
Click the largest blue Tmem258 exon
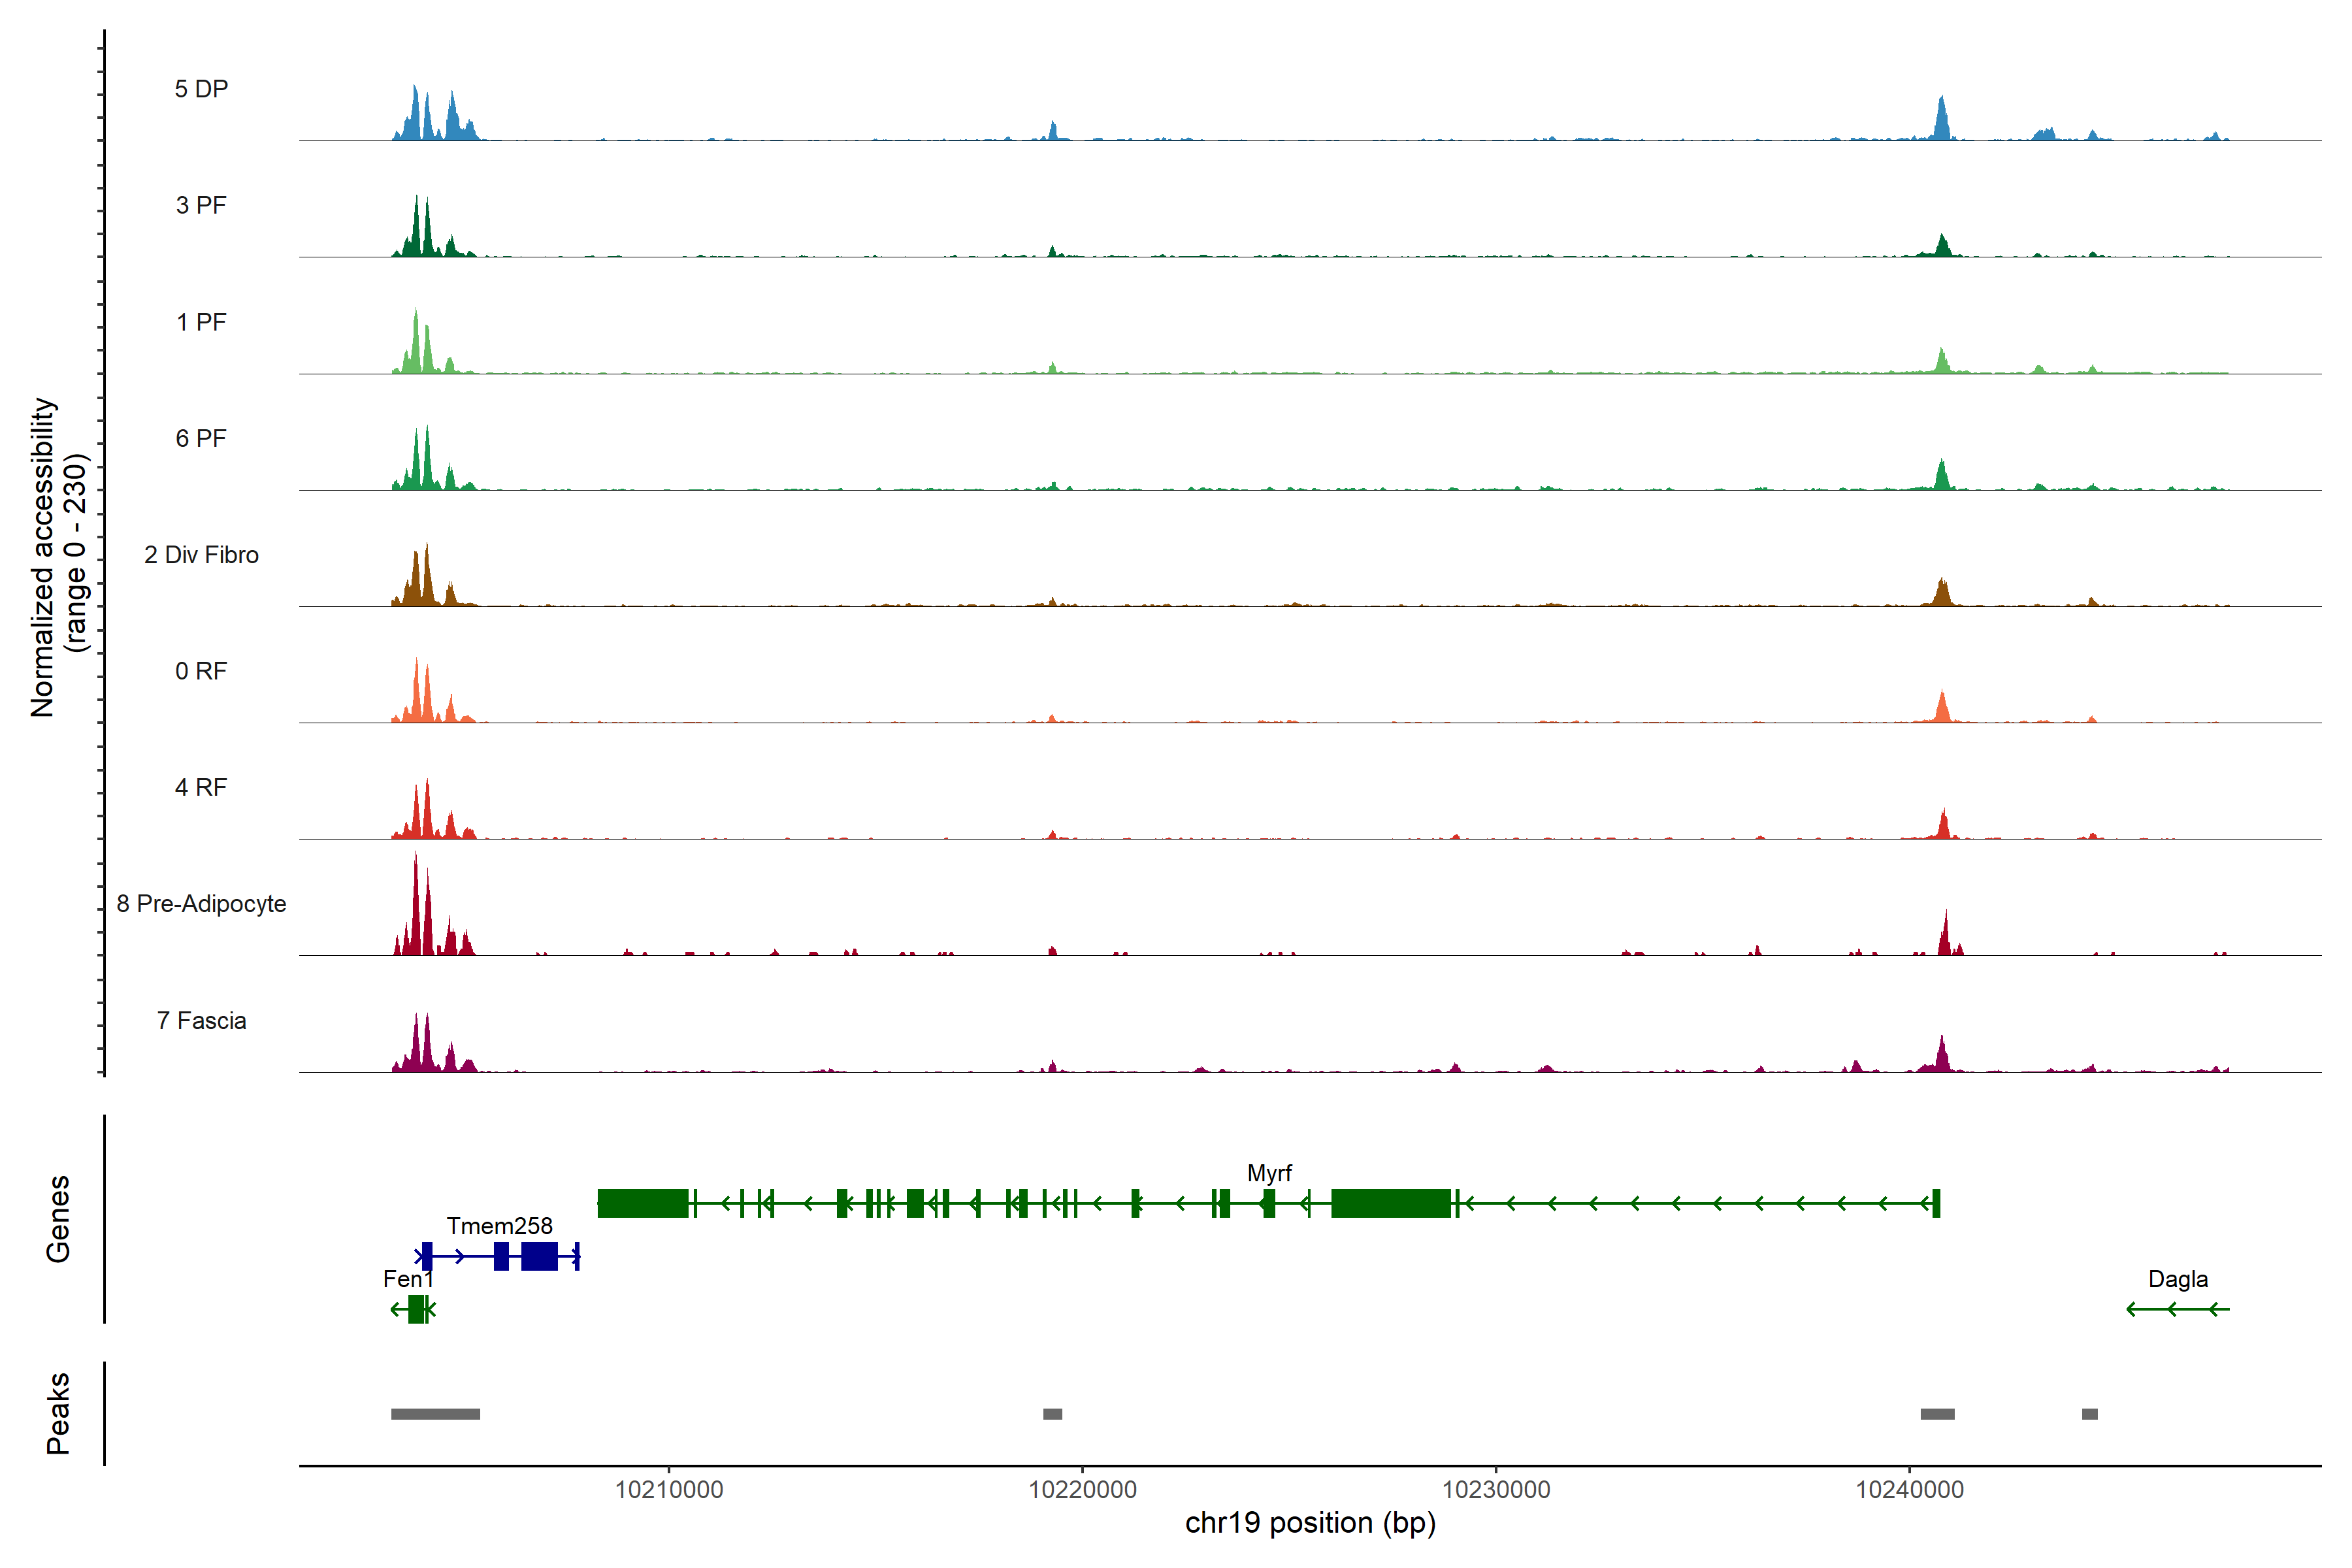click(539, 1256)
